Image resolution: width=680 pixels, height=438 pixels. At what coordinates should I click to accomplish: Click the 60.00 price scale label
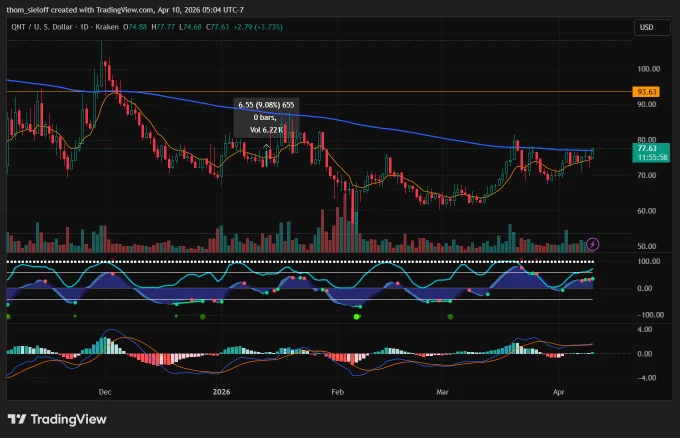(x=647, y=211)
